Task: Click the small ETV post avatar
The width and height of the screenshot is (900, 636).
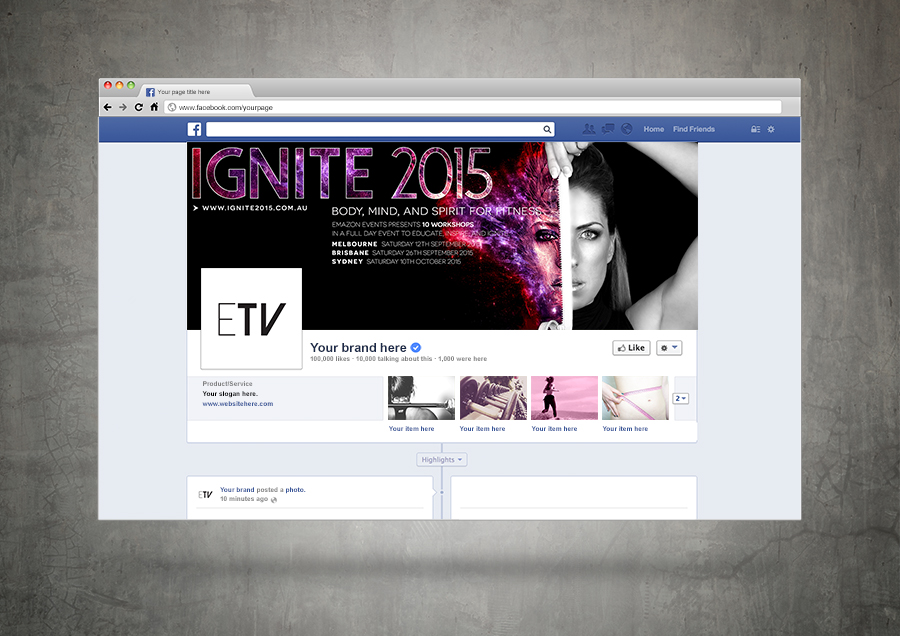Action: 205,494
